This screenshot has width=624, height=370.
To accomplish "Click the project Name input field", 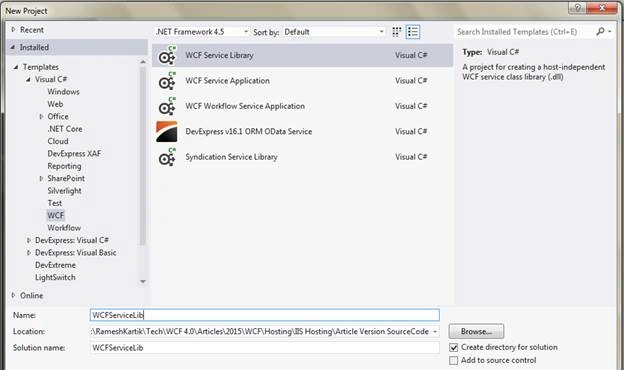I will [265, 315].
